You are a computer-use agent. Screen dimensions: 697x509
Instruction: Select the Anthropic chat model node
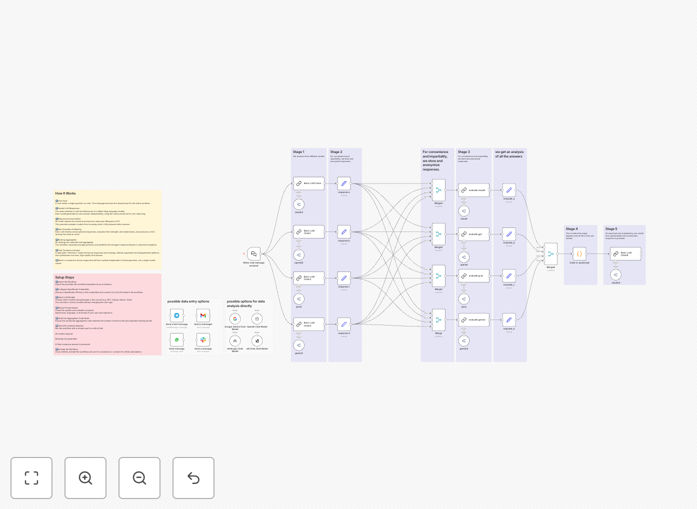click(x=235, y=341)
